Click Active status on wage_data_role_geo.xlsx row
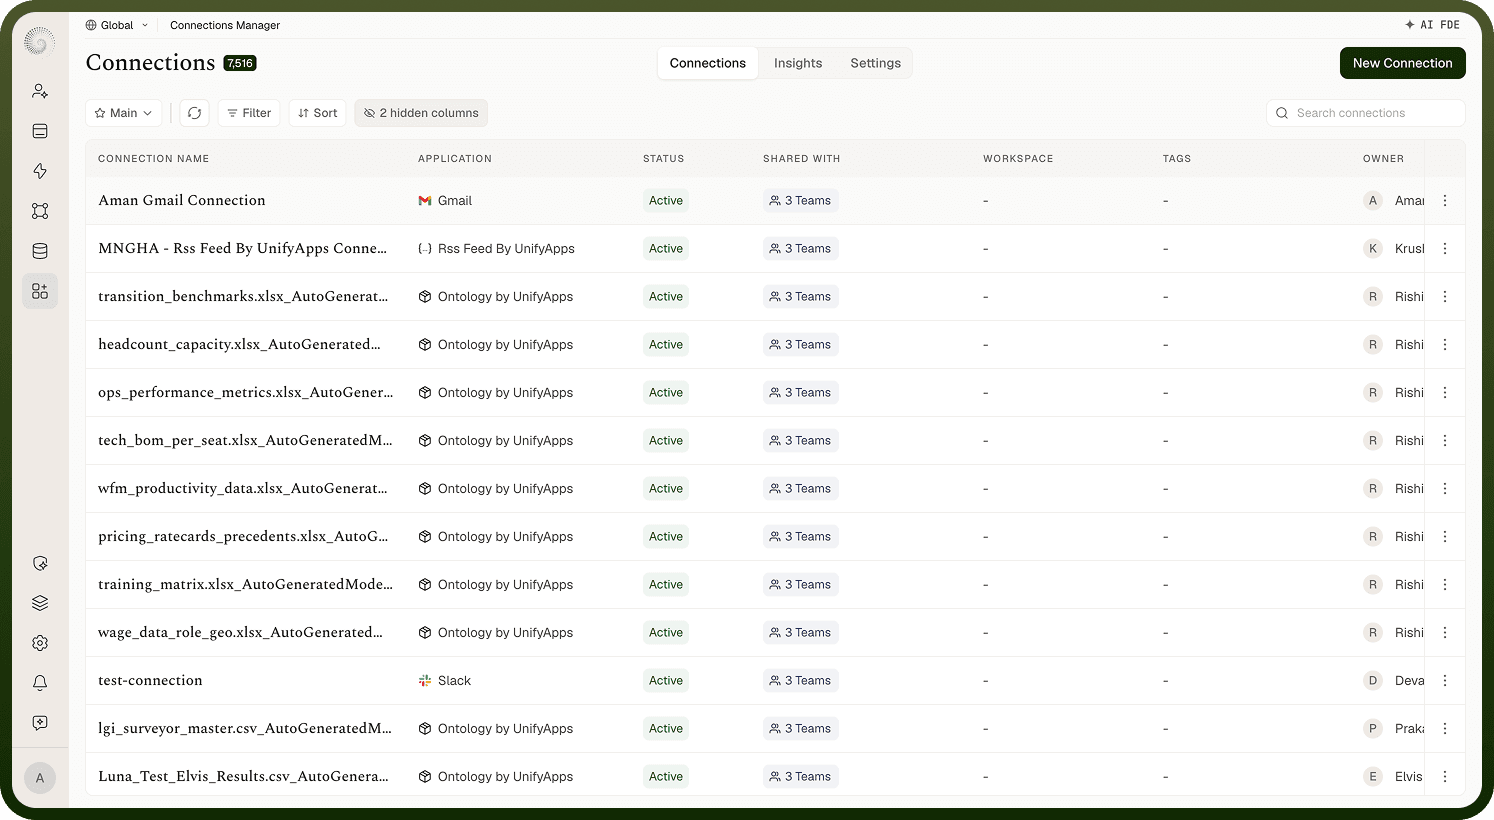 pos(666,633)
